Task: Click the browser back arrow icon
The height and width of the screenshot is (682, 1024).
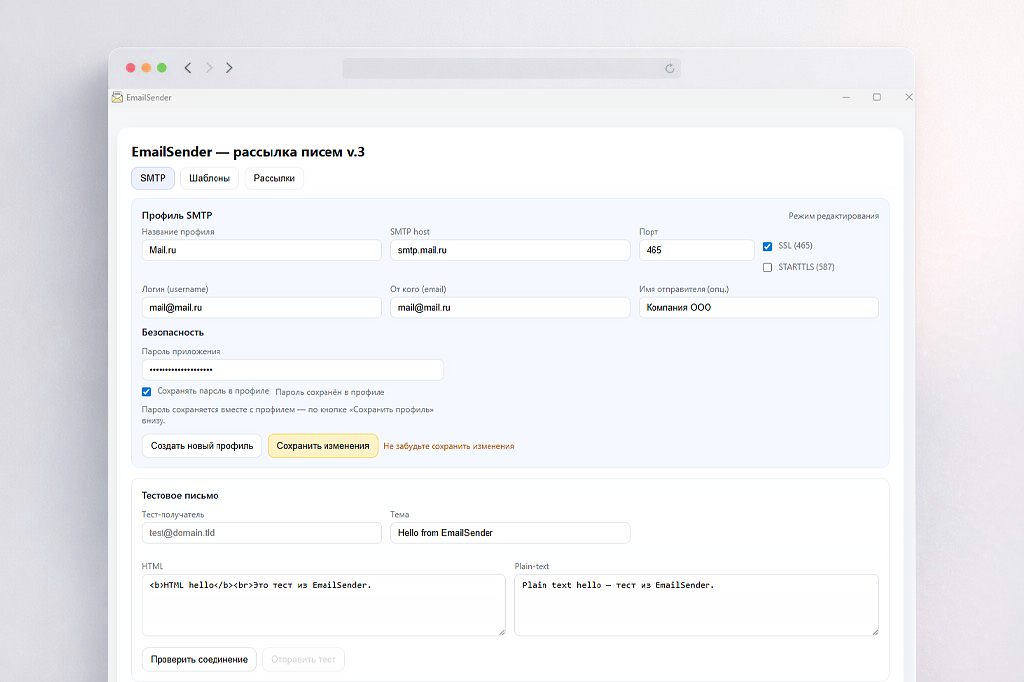Action: pyautogui.click(x=188, y=68)
